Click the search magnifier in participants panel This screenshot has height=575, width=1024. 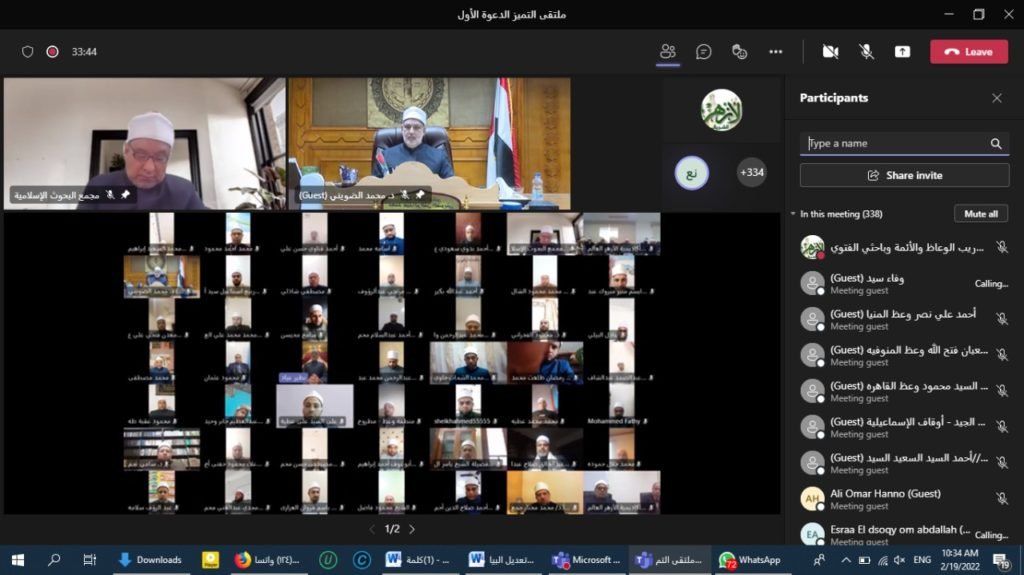(996, 144)
